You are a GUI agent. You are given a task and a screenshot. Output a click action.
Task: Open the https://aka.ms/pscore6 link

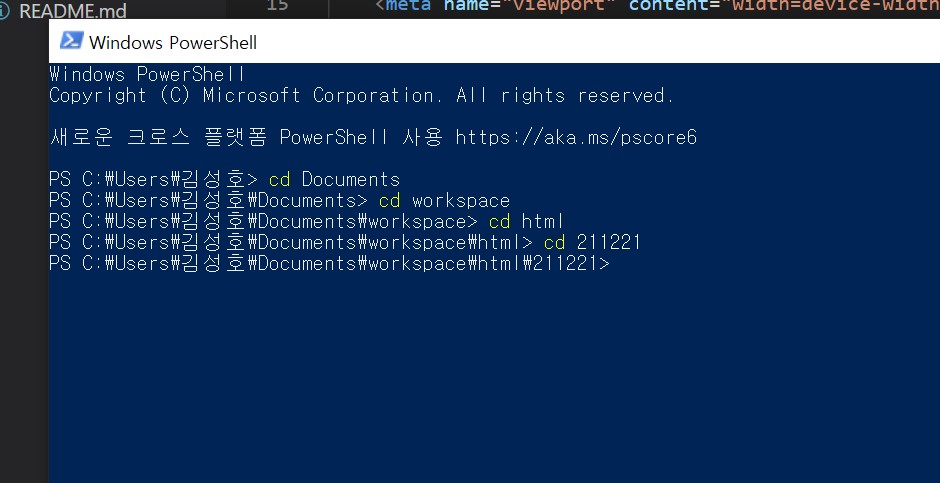point(576,138)
